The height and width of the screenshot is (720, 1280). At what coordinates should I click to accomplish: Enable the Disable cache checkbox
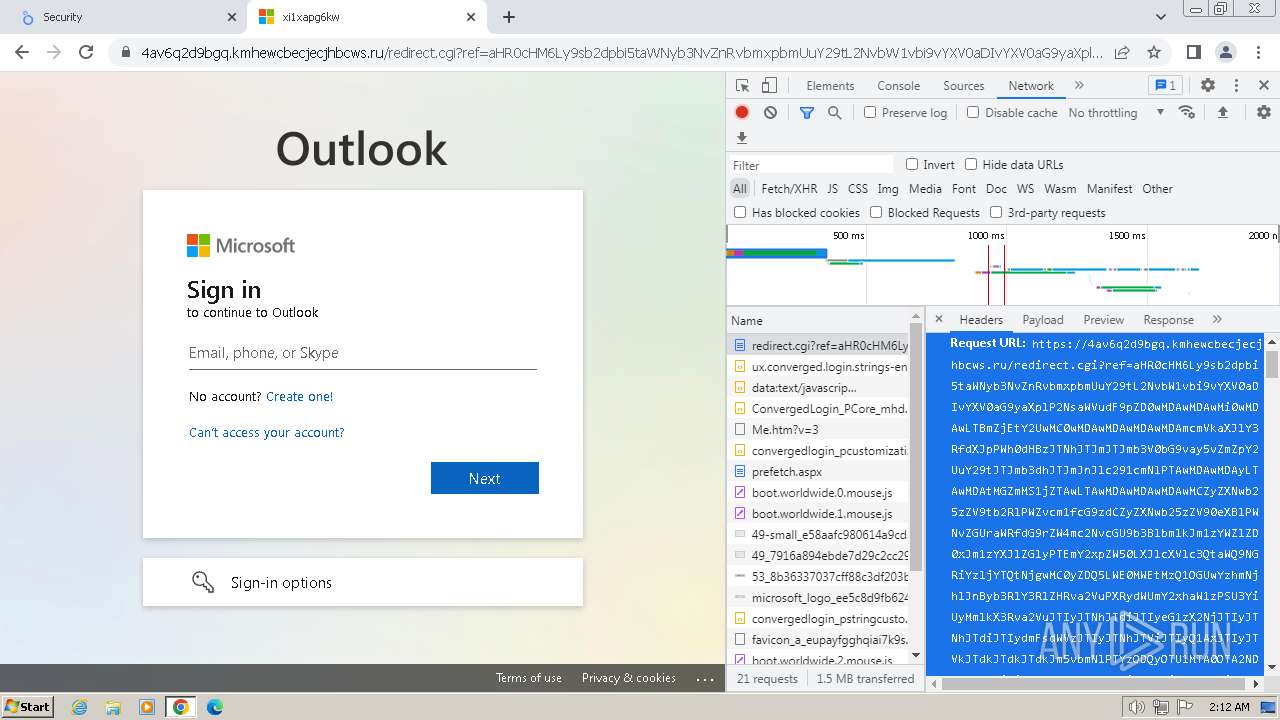(x=973, y=112)
